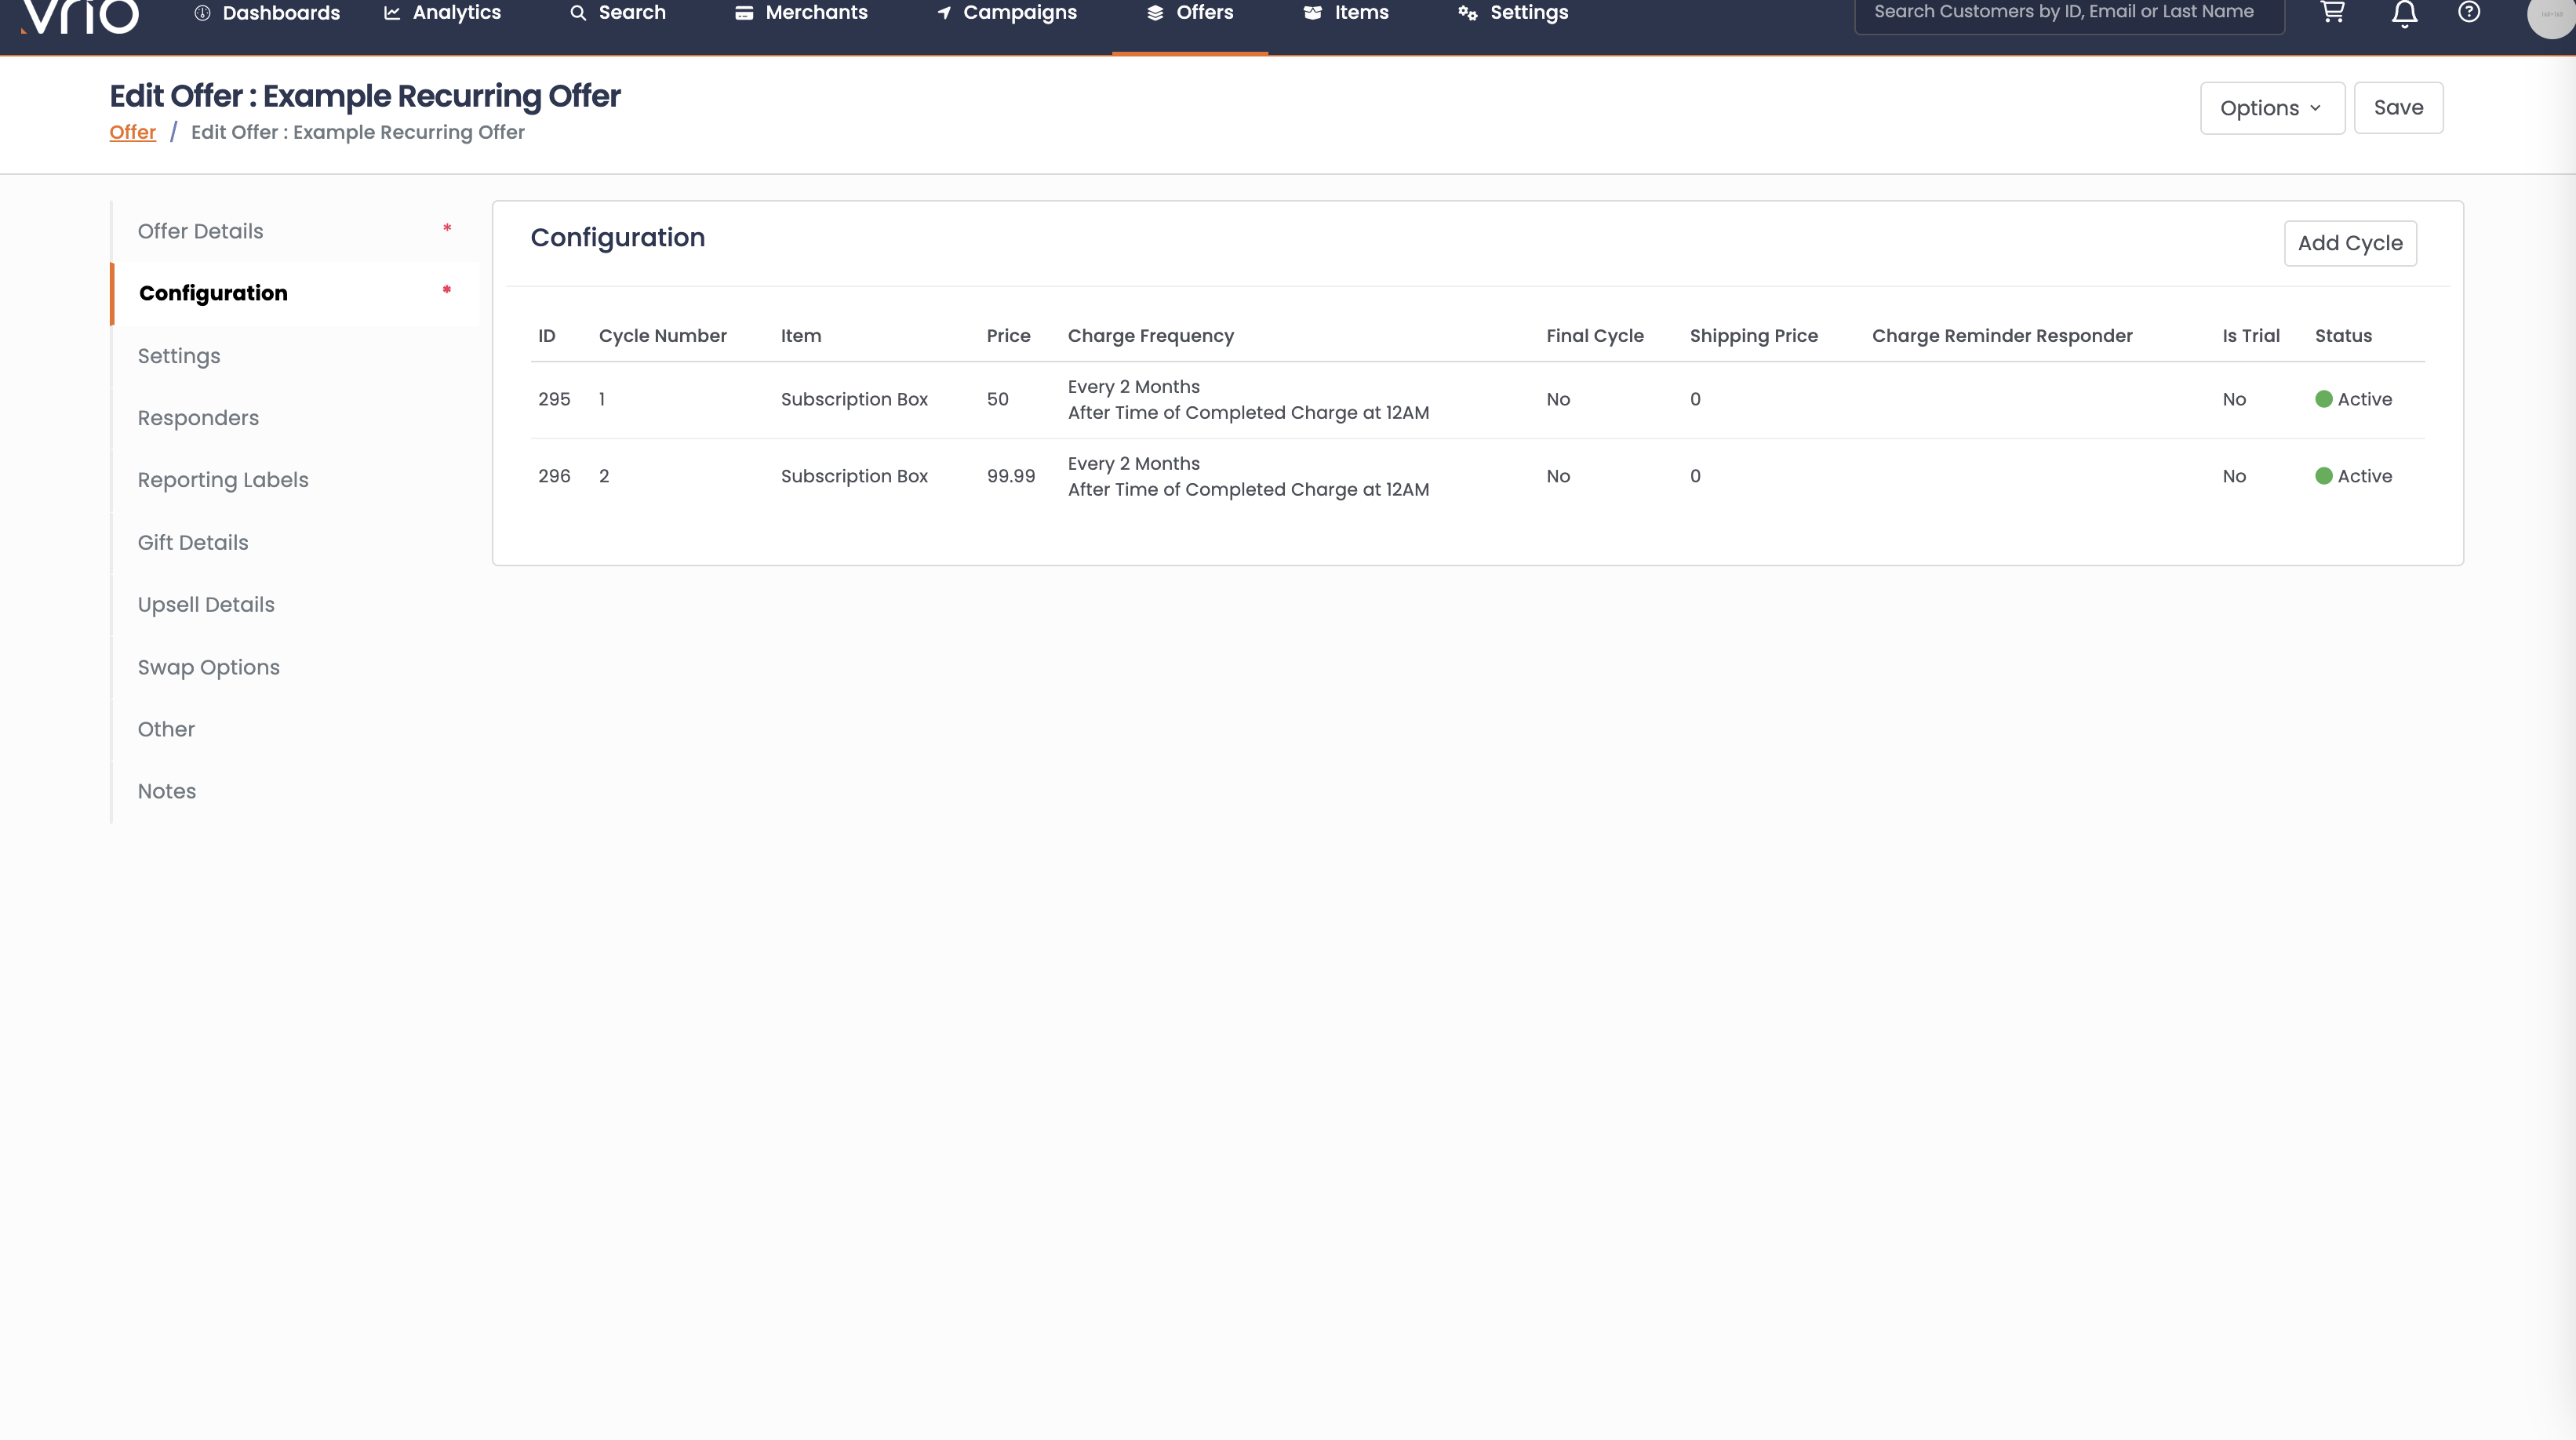The width and height of the screenshot is (2576, 1440).
Task: Click the Merchants card icon
Action: [x=744, y=13]
